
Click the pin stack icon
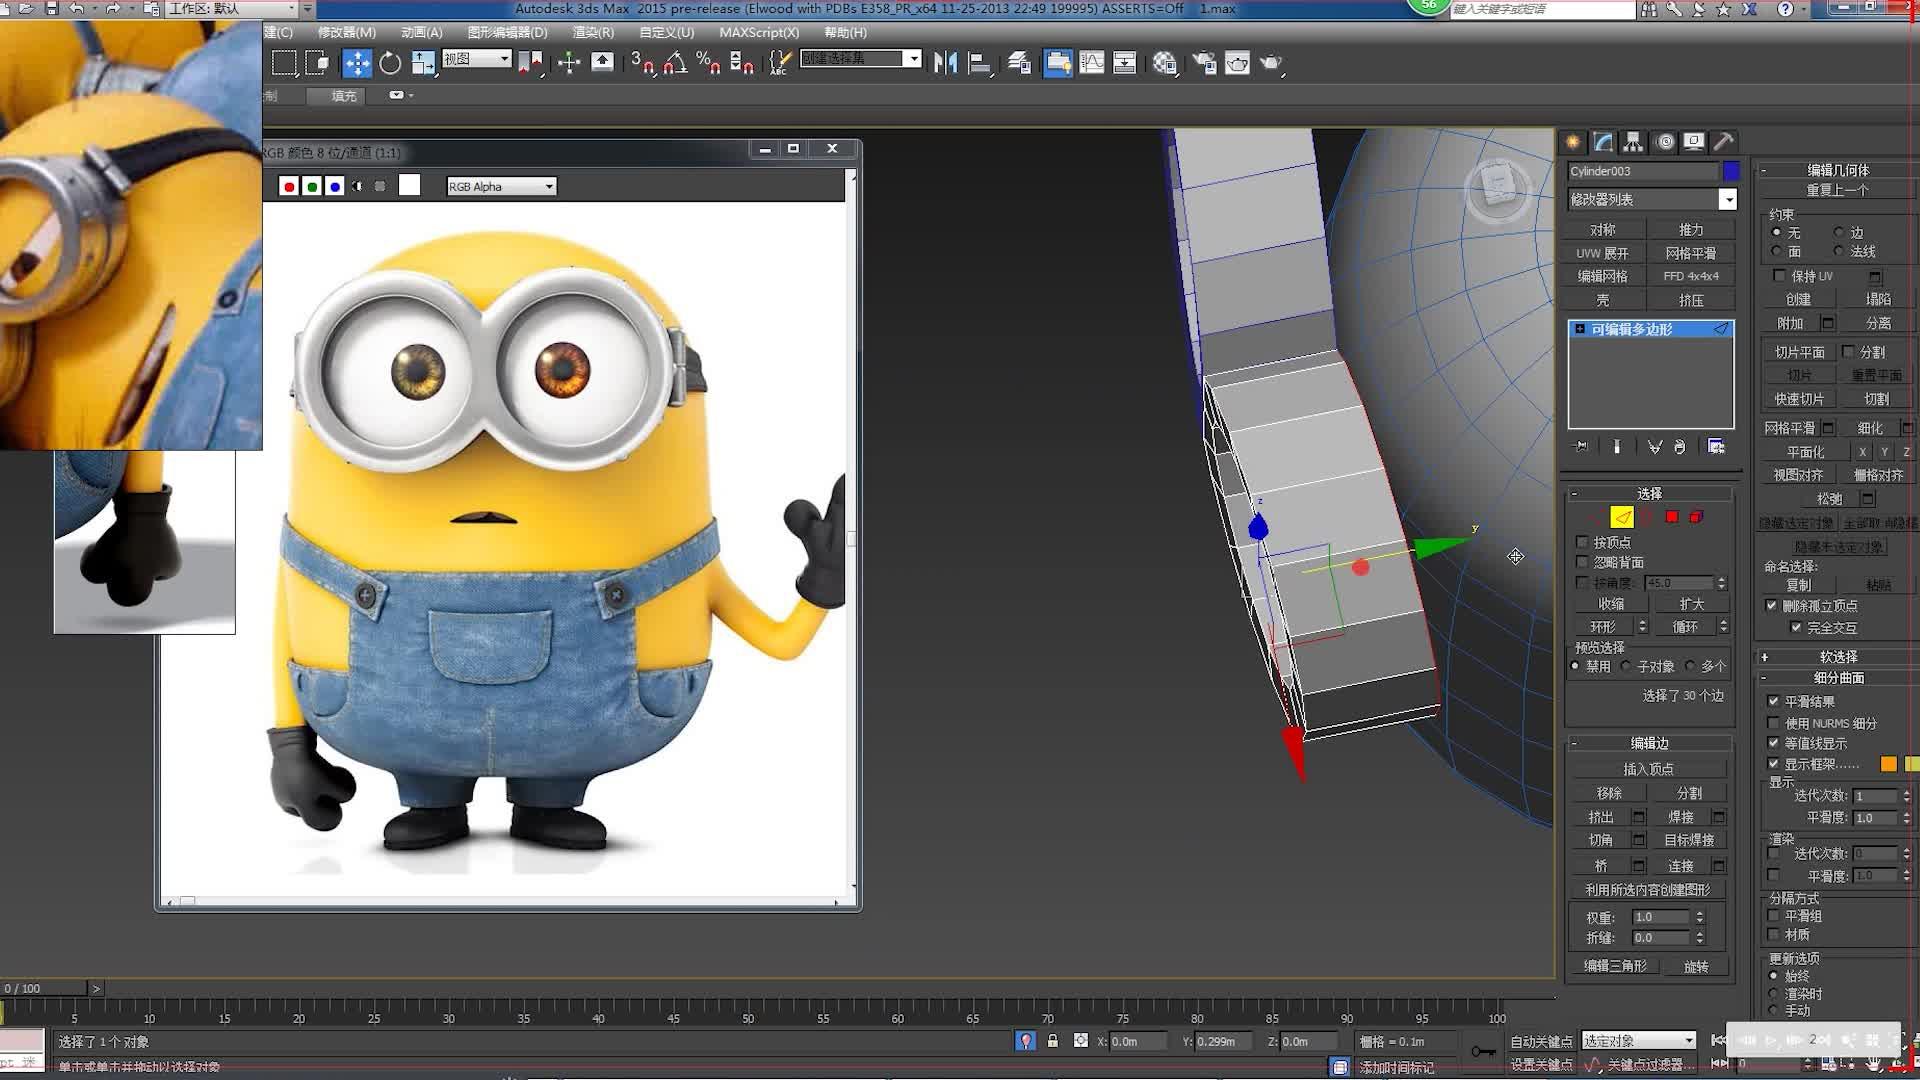(1581, 447)
